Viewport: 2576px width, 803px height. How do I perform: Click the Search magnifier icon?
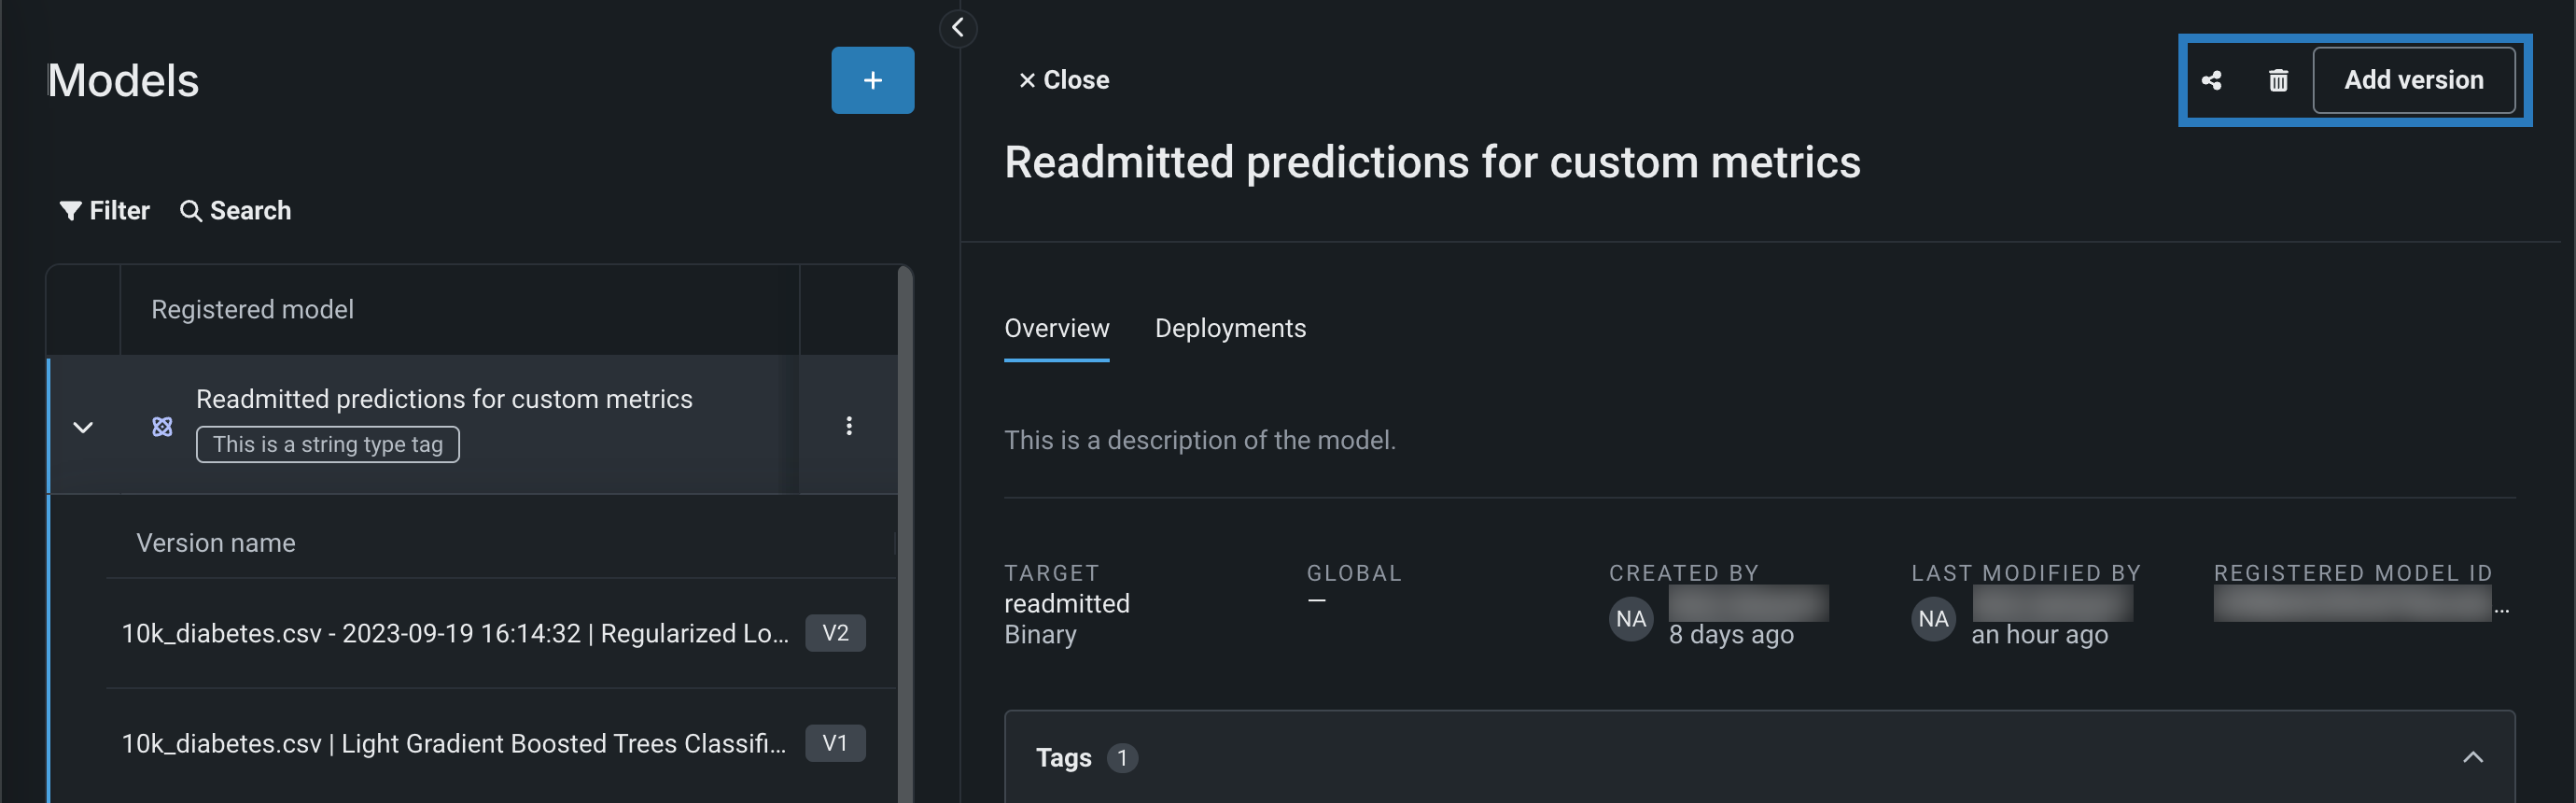pyautogui.click(x=190, y=211)
